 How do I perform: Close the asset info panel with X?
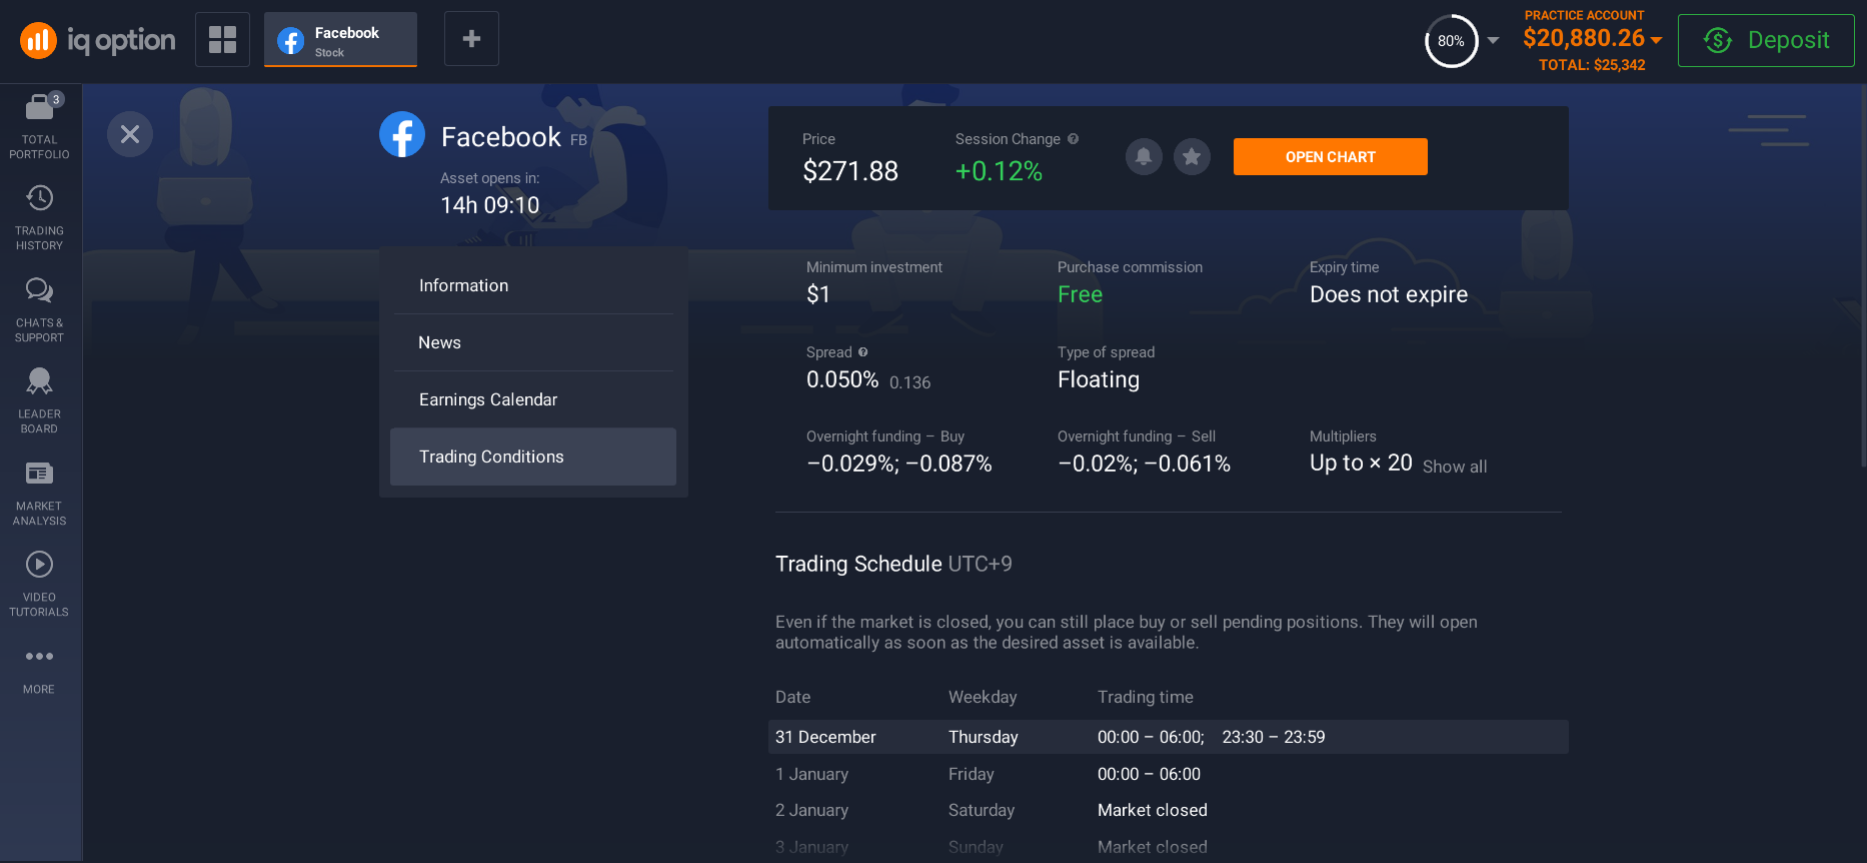click(x=130, y=134)
